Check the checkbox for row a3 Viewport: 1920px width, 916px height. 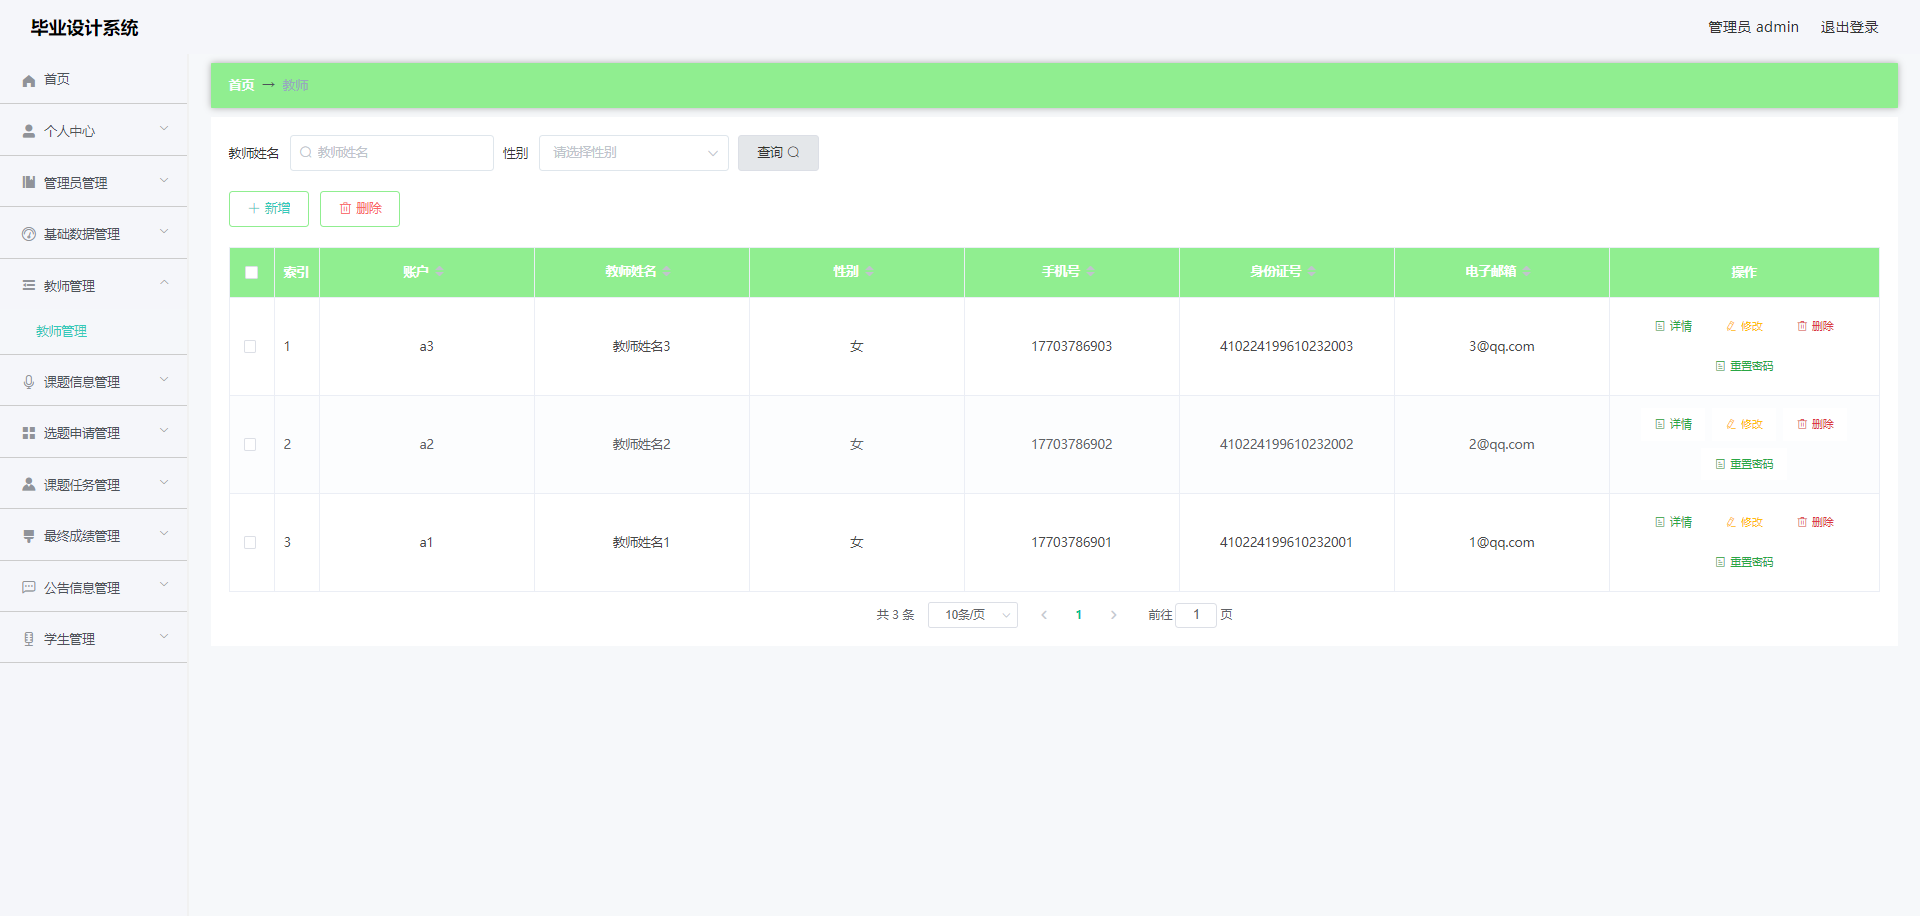(x=250, y=347)
